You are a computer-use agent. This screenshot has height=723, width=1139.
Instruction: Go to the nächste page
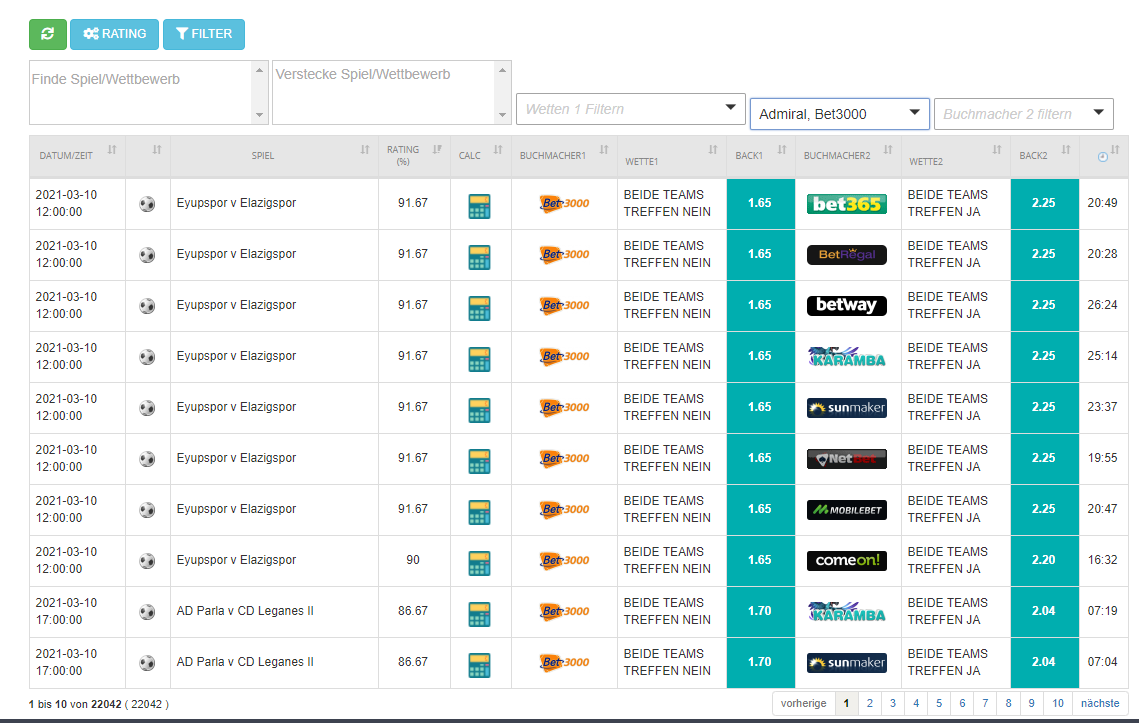pyautogui.click(x=1101, y=703)
